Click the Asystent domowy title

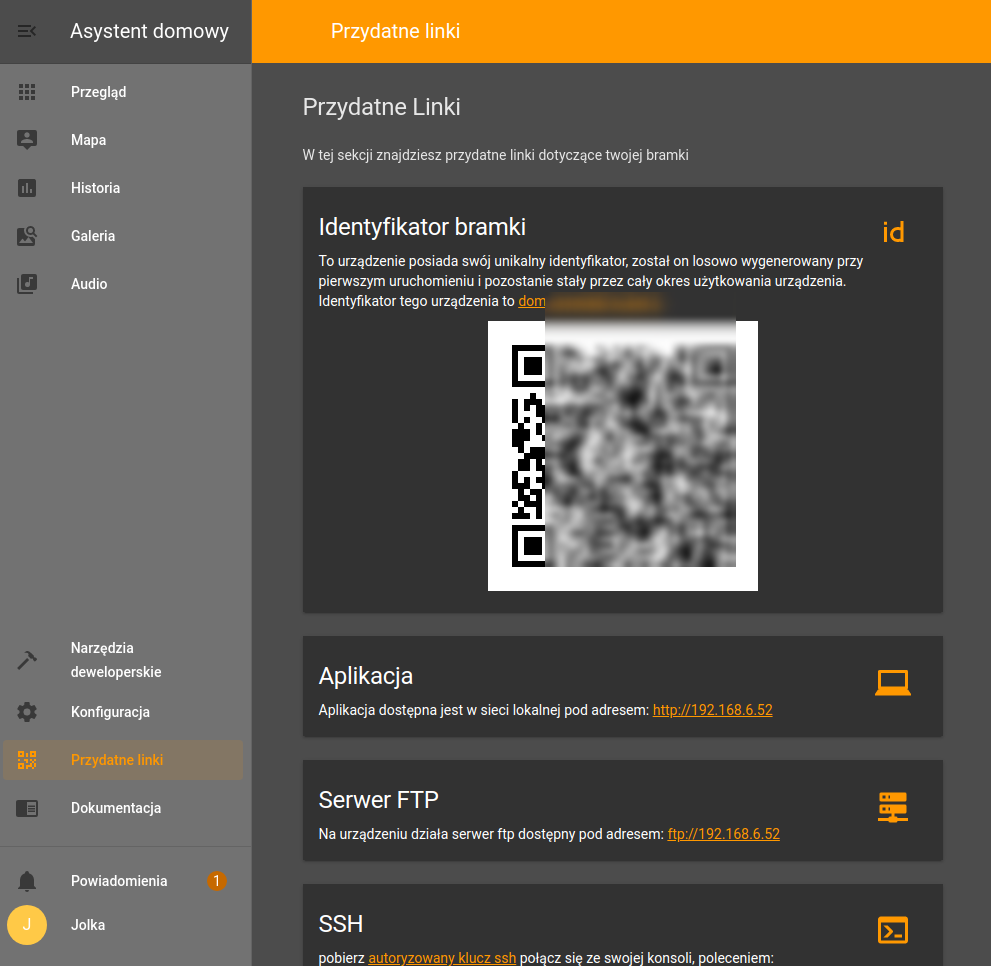(149, 31)
